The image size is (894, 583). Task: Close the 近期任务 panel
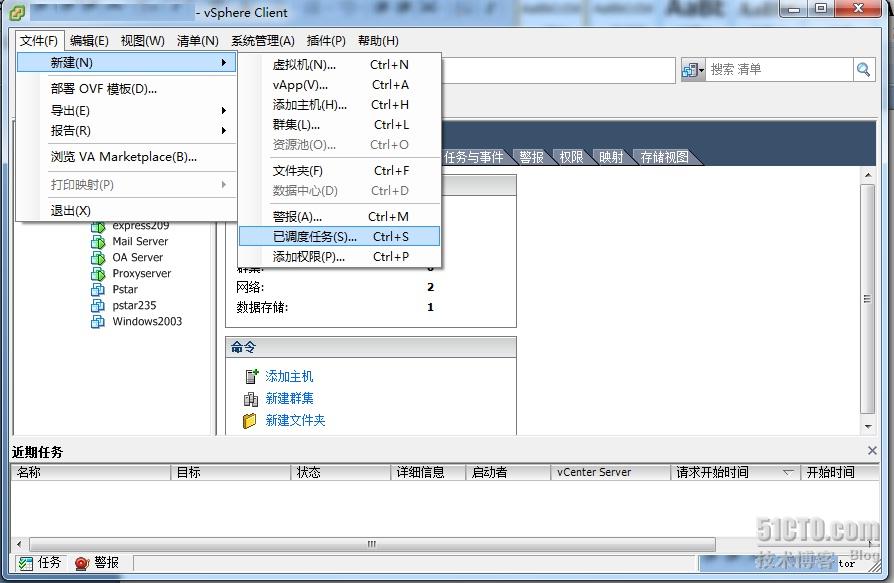point(872,451)
